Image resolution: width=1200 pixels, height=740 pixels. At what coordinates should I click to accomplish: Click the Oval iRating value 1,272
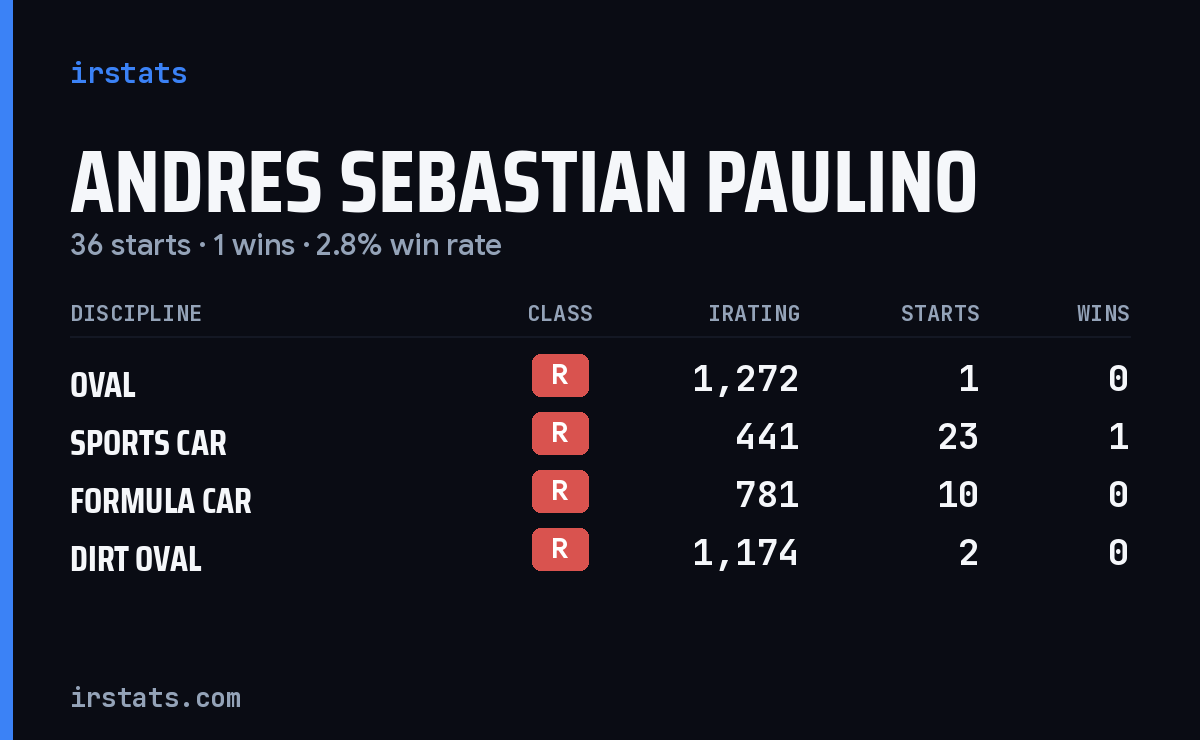pyautogui.click(x=746, y=379)
